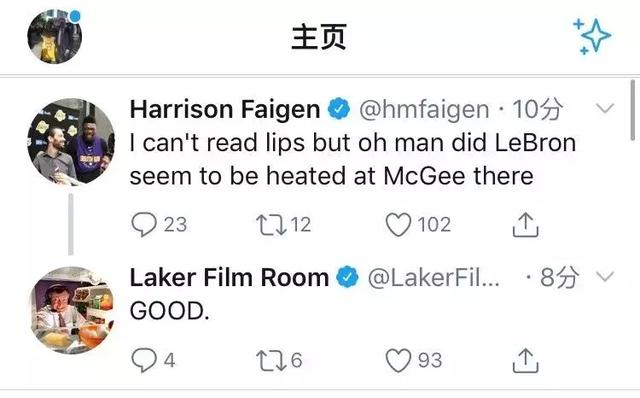Retweet the GOOD. tweet
The height and width of the screenshot is (398, 640).
271,361
